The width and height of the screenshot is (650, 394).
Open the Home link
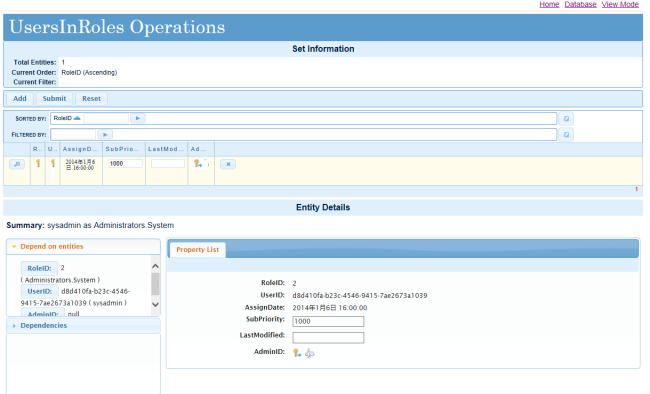[x=549, y=4]
